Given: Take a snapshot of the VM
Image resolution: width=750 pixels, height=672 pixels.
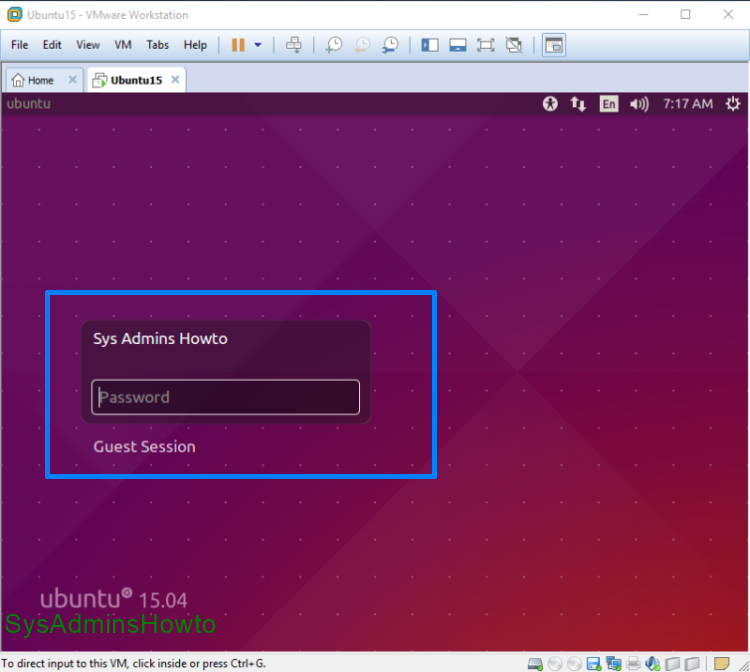Looking at the screenshot, I should pos(334,45).
